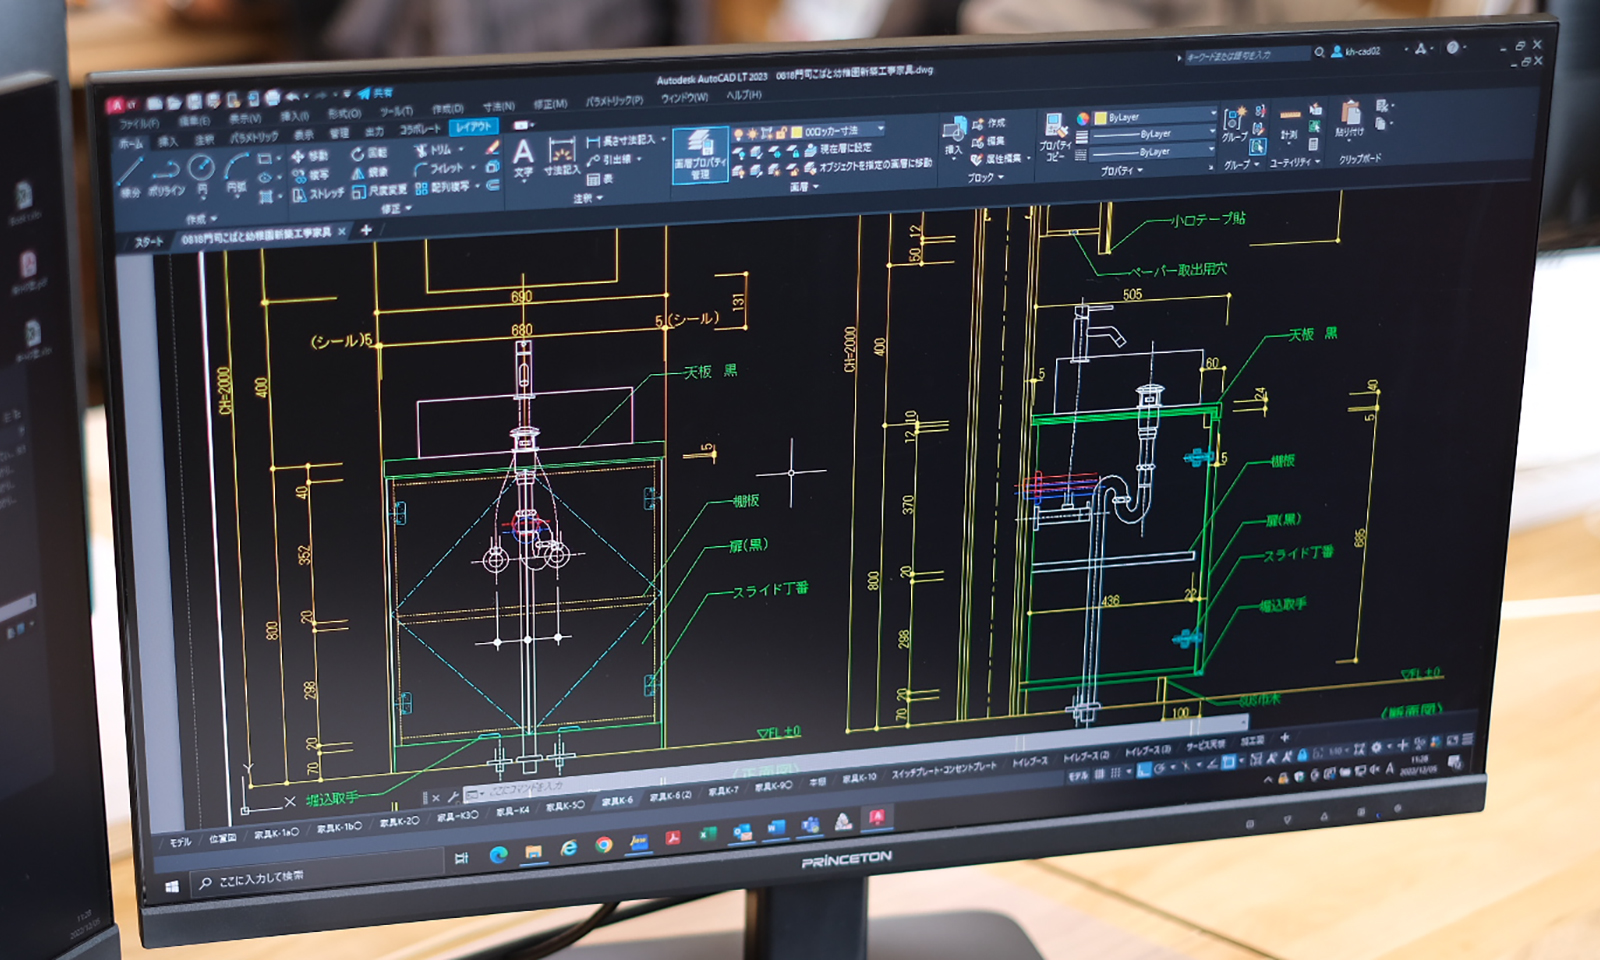The image size is (1600, 960).
Task: Toggle layer on/off lightbulb icon
Action: pos(738,133)
